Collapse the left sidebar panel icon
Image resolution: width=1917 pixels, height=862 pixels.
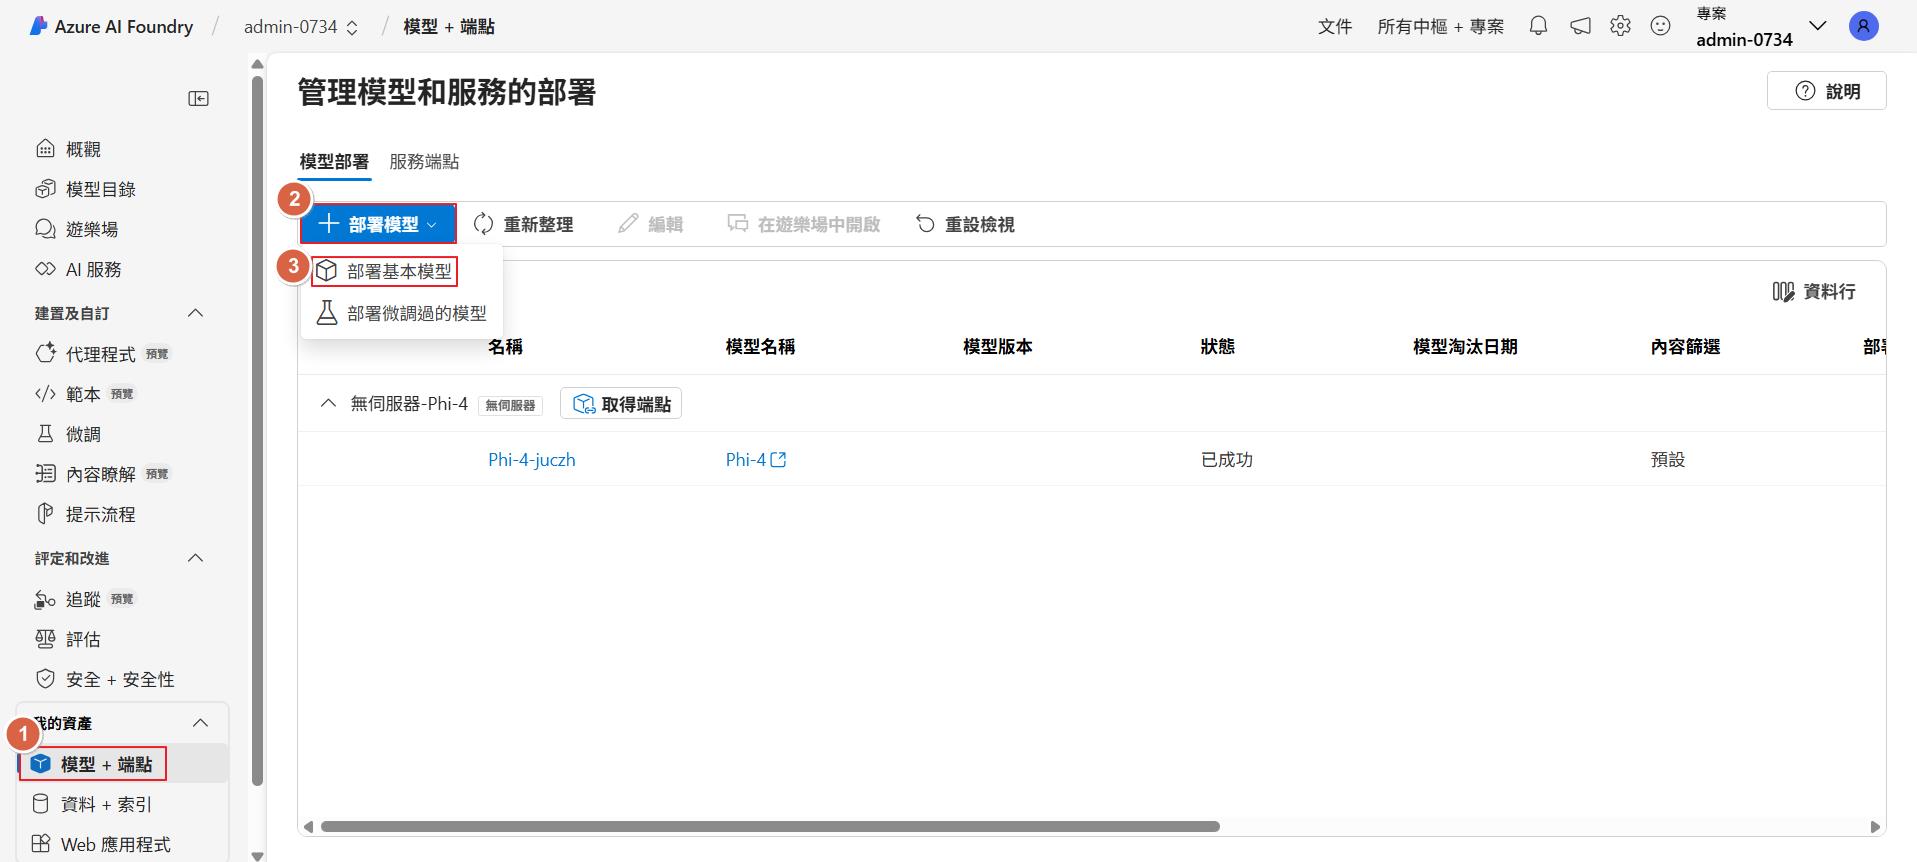point(198,98)
